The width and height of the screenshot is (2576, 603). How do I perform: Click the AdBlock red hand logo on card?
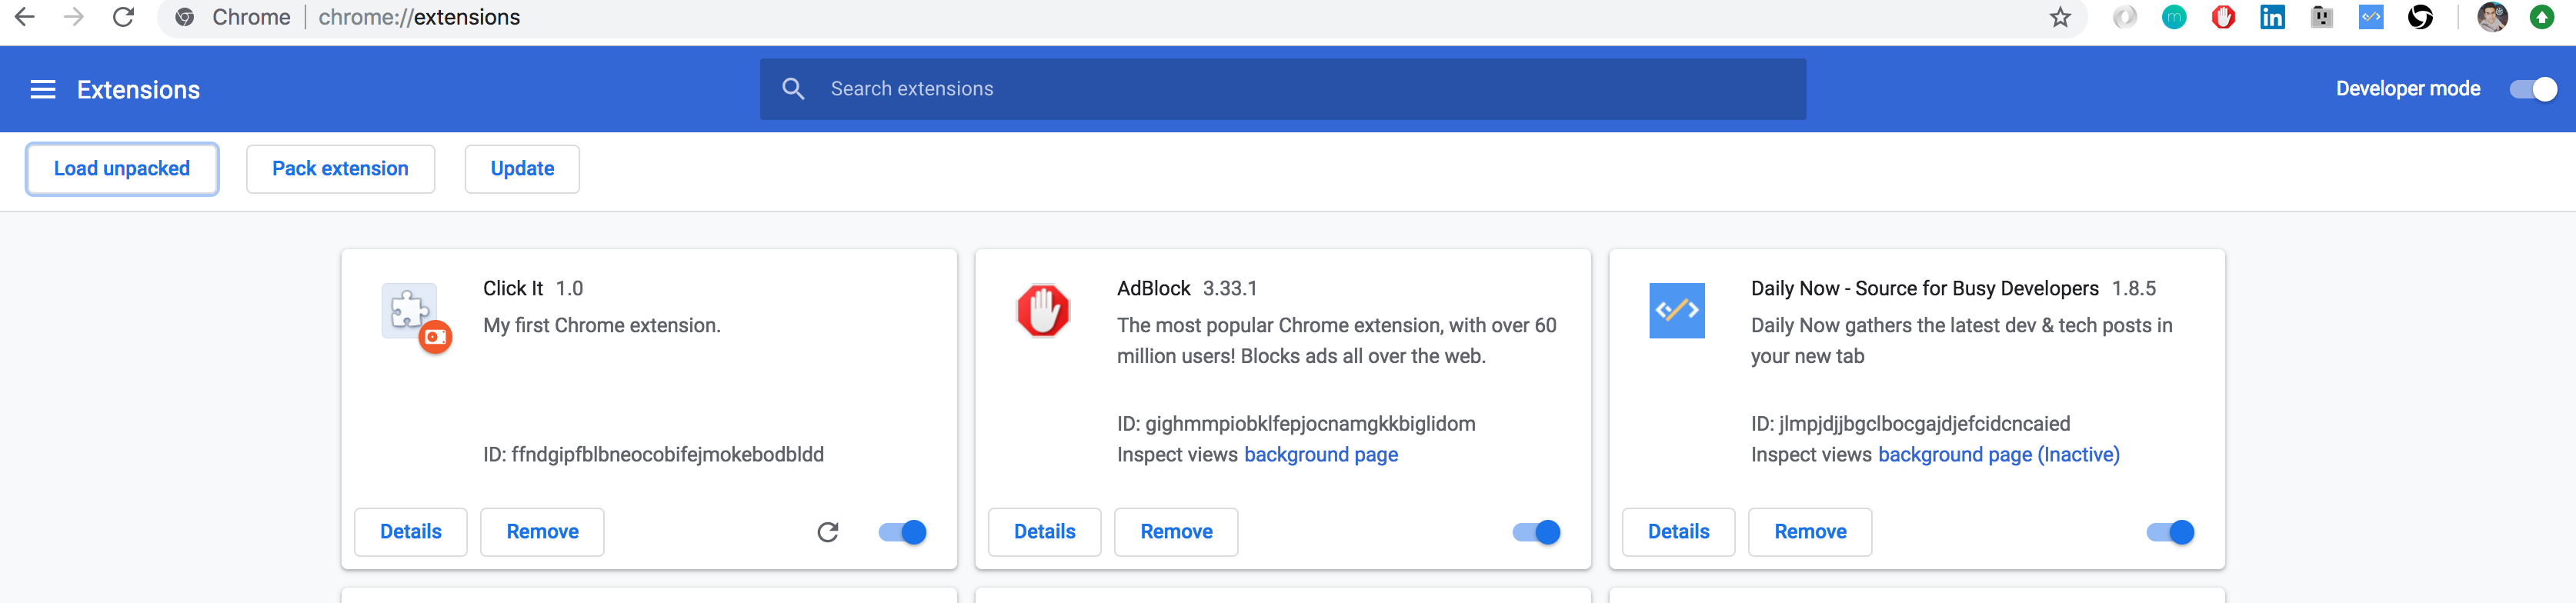pyautogui.click(x=1043, y=311)
